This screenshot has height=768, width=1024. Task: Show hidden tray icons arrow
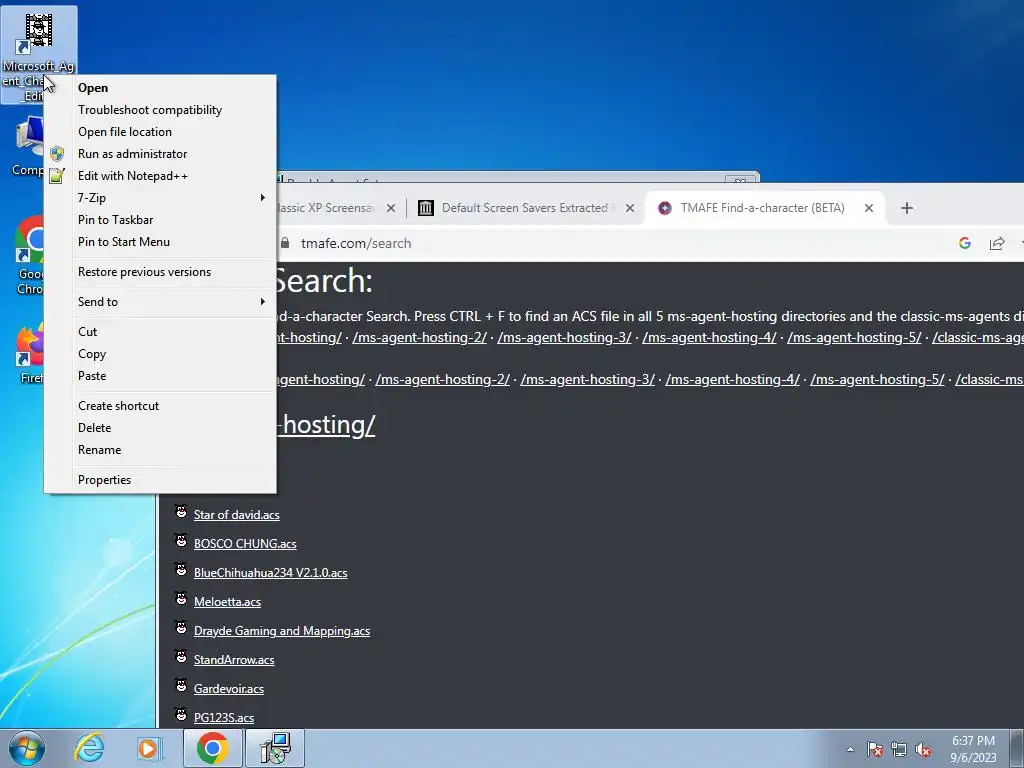pyautogui.click(x=850, y=749)
